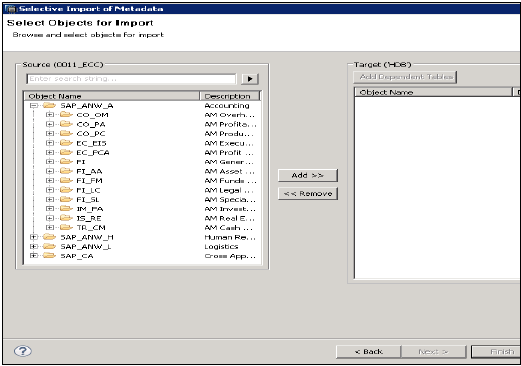Expand the CO_OM folder node
The height and width of the screenshot is (366, 521).
[x=50, y=115]
